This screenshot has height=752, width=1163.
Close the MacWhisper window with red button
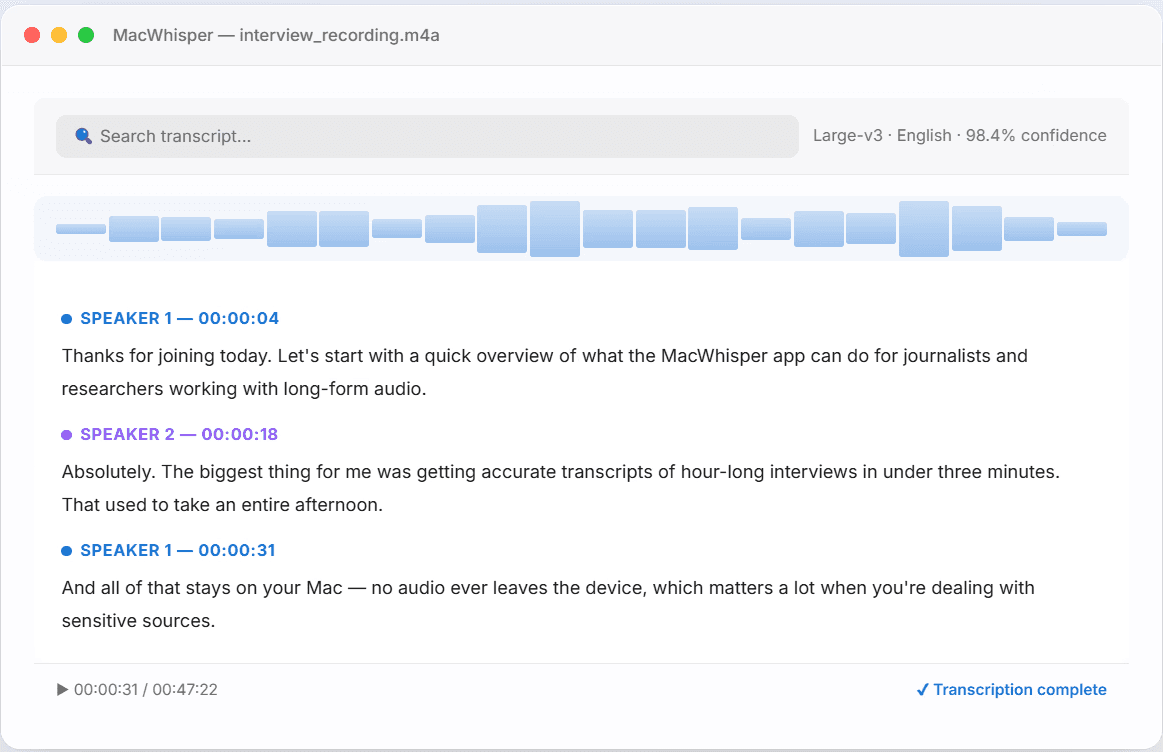[32, 35]
